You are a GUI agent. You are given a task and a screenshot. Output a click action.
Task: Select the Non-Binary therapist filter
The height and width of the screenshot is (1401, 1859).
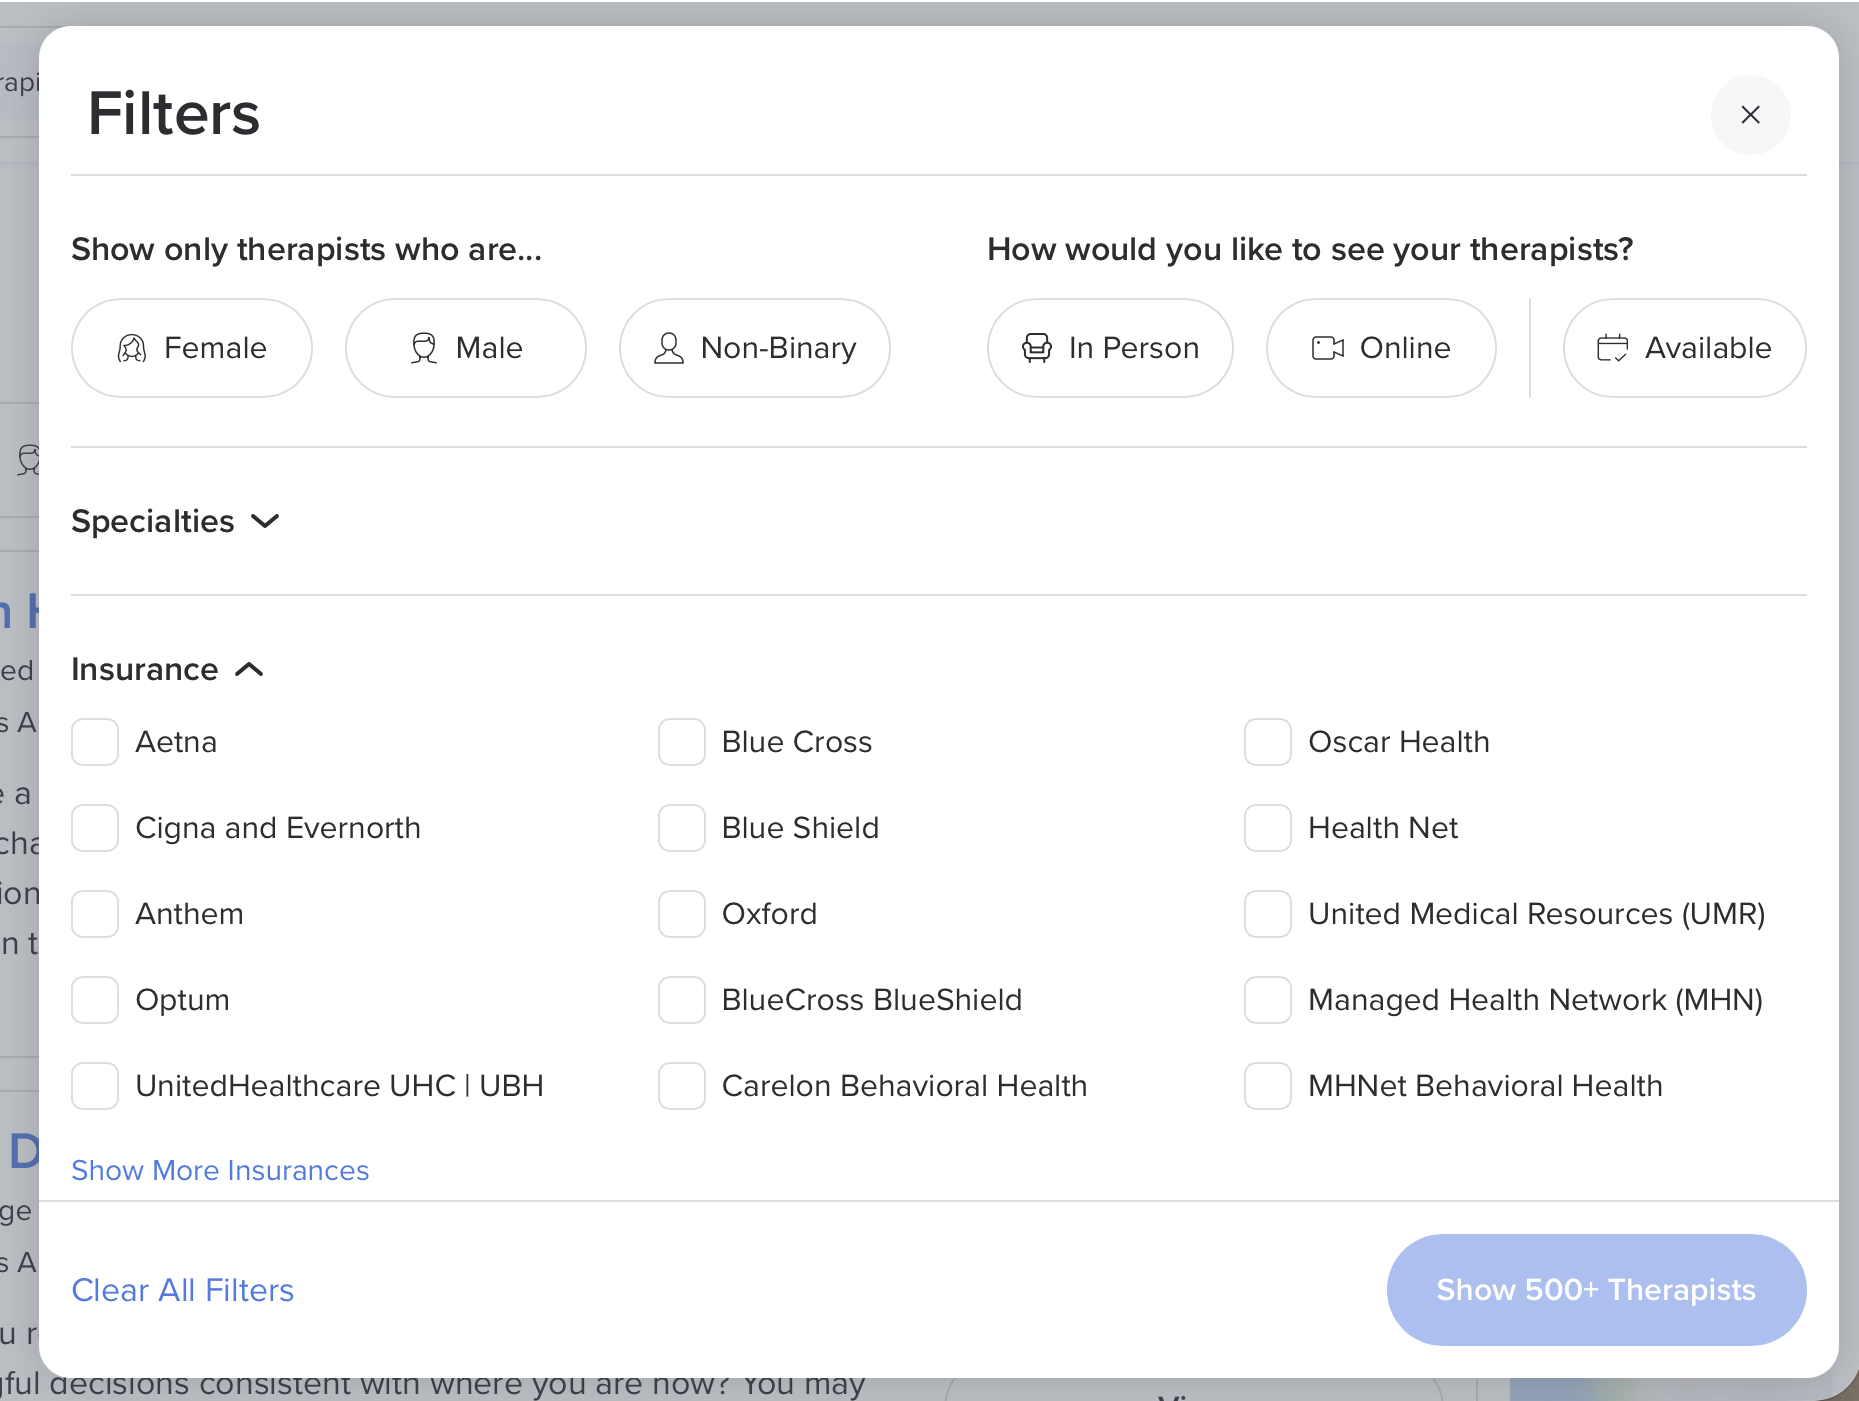point(755,348)
